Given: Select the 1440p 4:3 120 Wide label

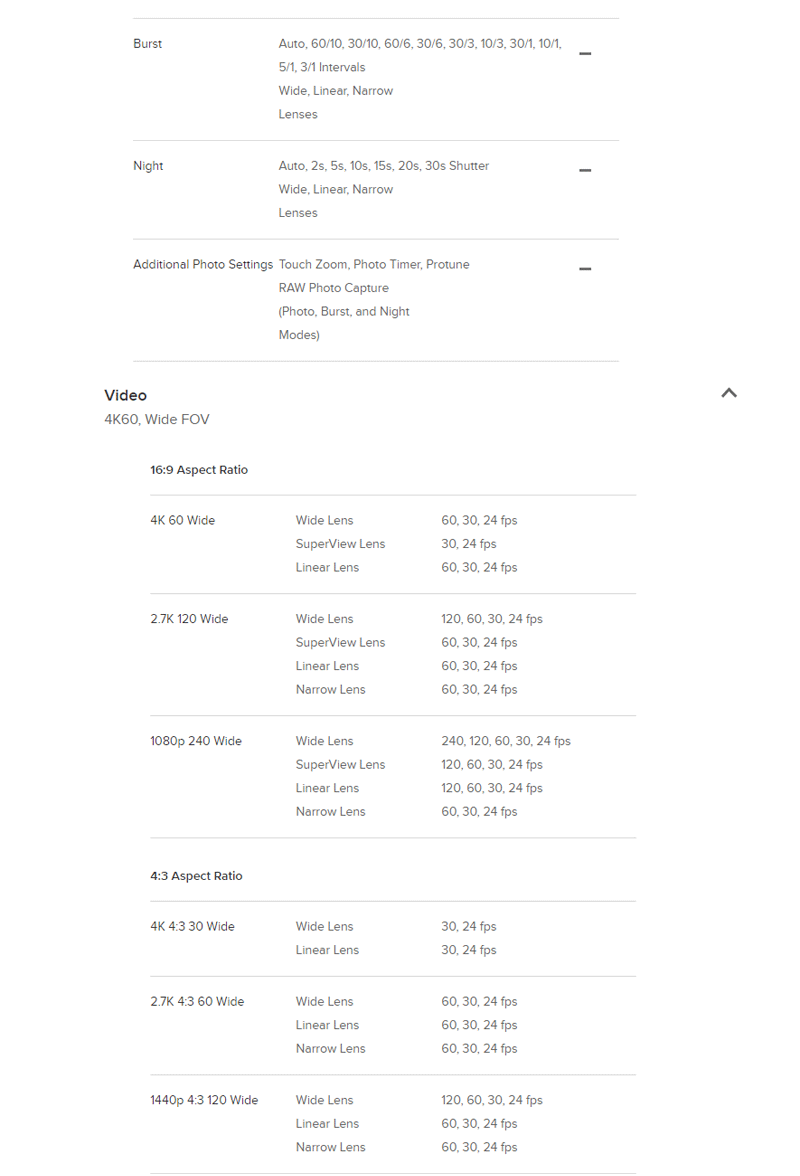Looking at the screenshot, I should [x=204, y=1100].
